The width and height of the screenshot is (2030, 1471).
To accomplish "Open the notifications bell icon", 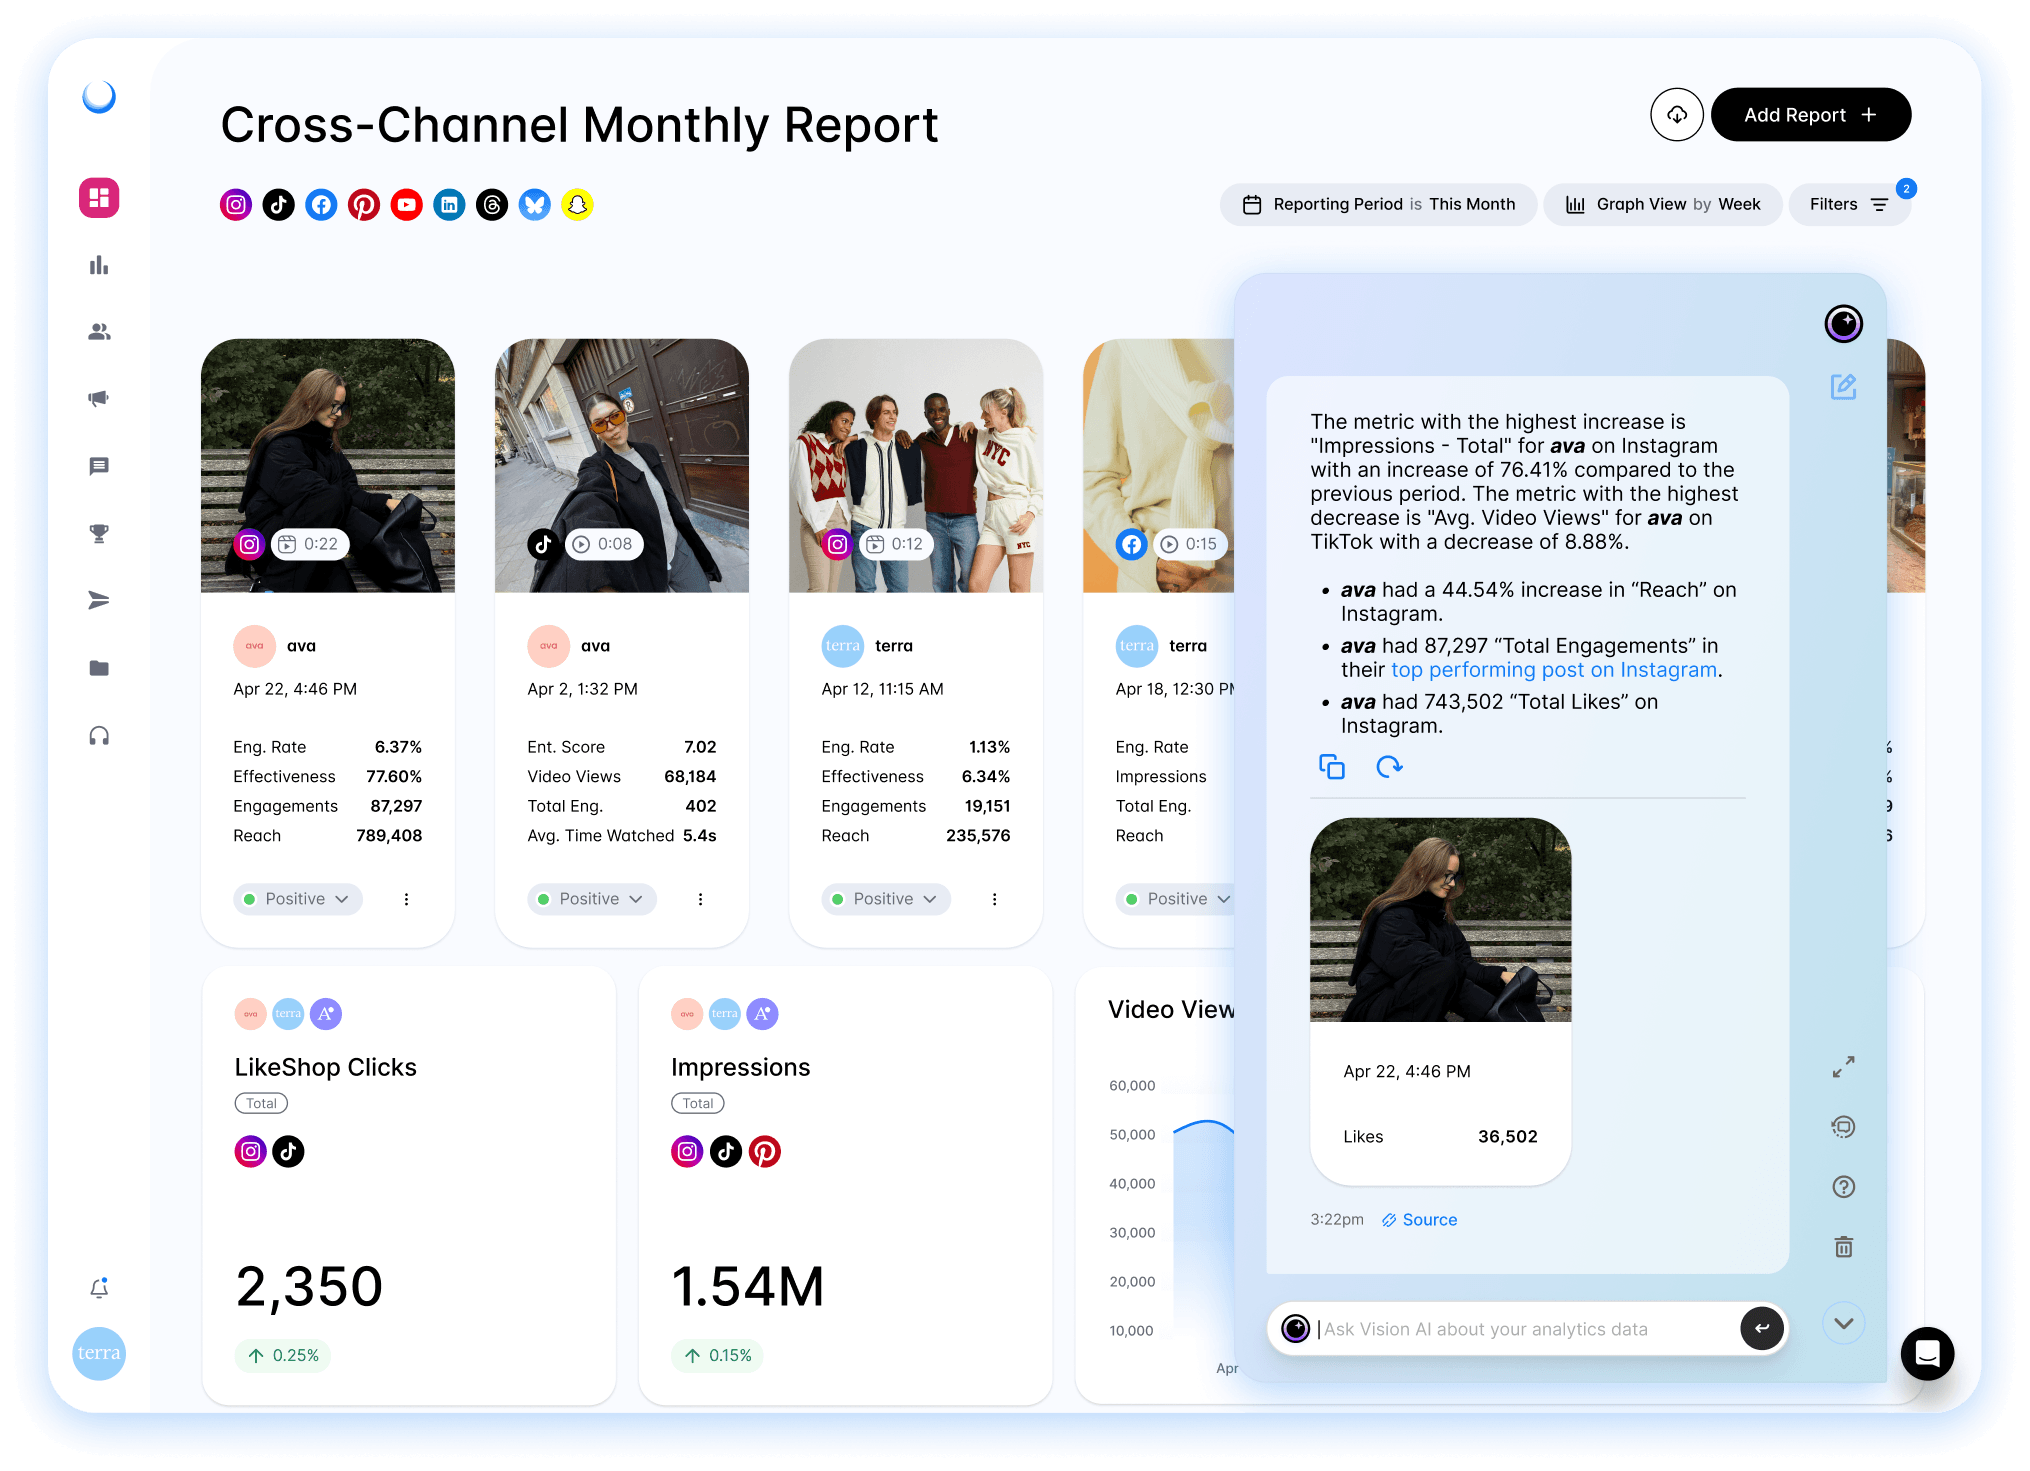I will tap(99, 1288).
